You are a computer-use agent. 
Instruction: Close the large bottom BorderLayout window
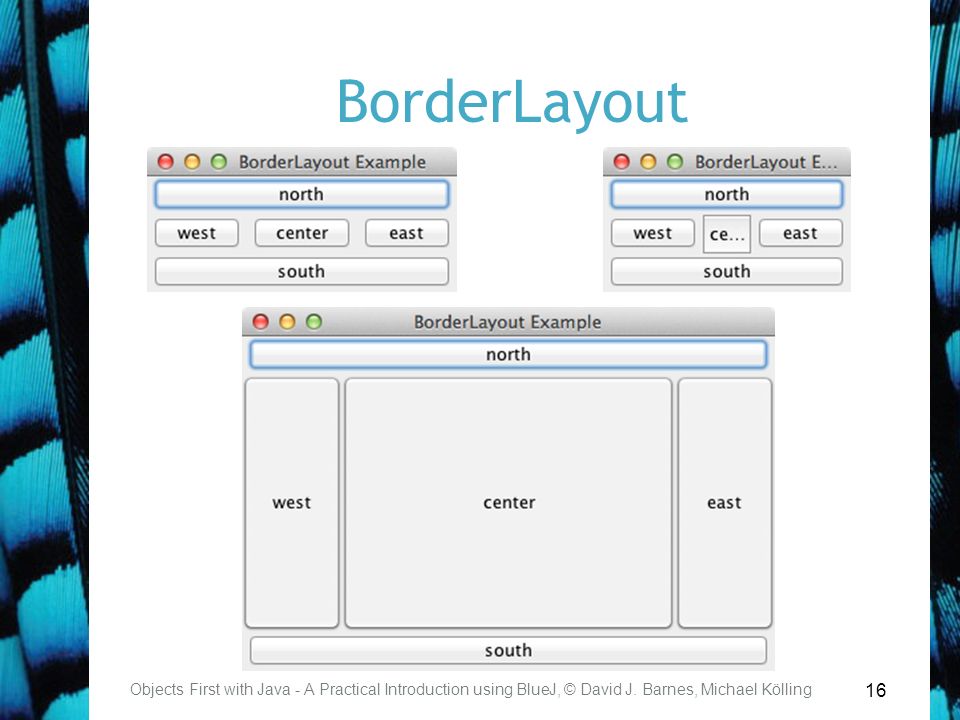click(x=261, y=321)
